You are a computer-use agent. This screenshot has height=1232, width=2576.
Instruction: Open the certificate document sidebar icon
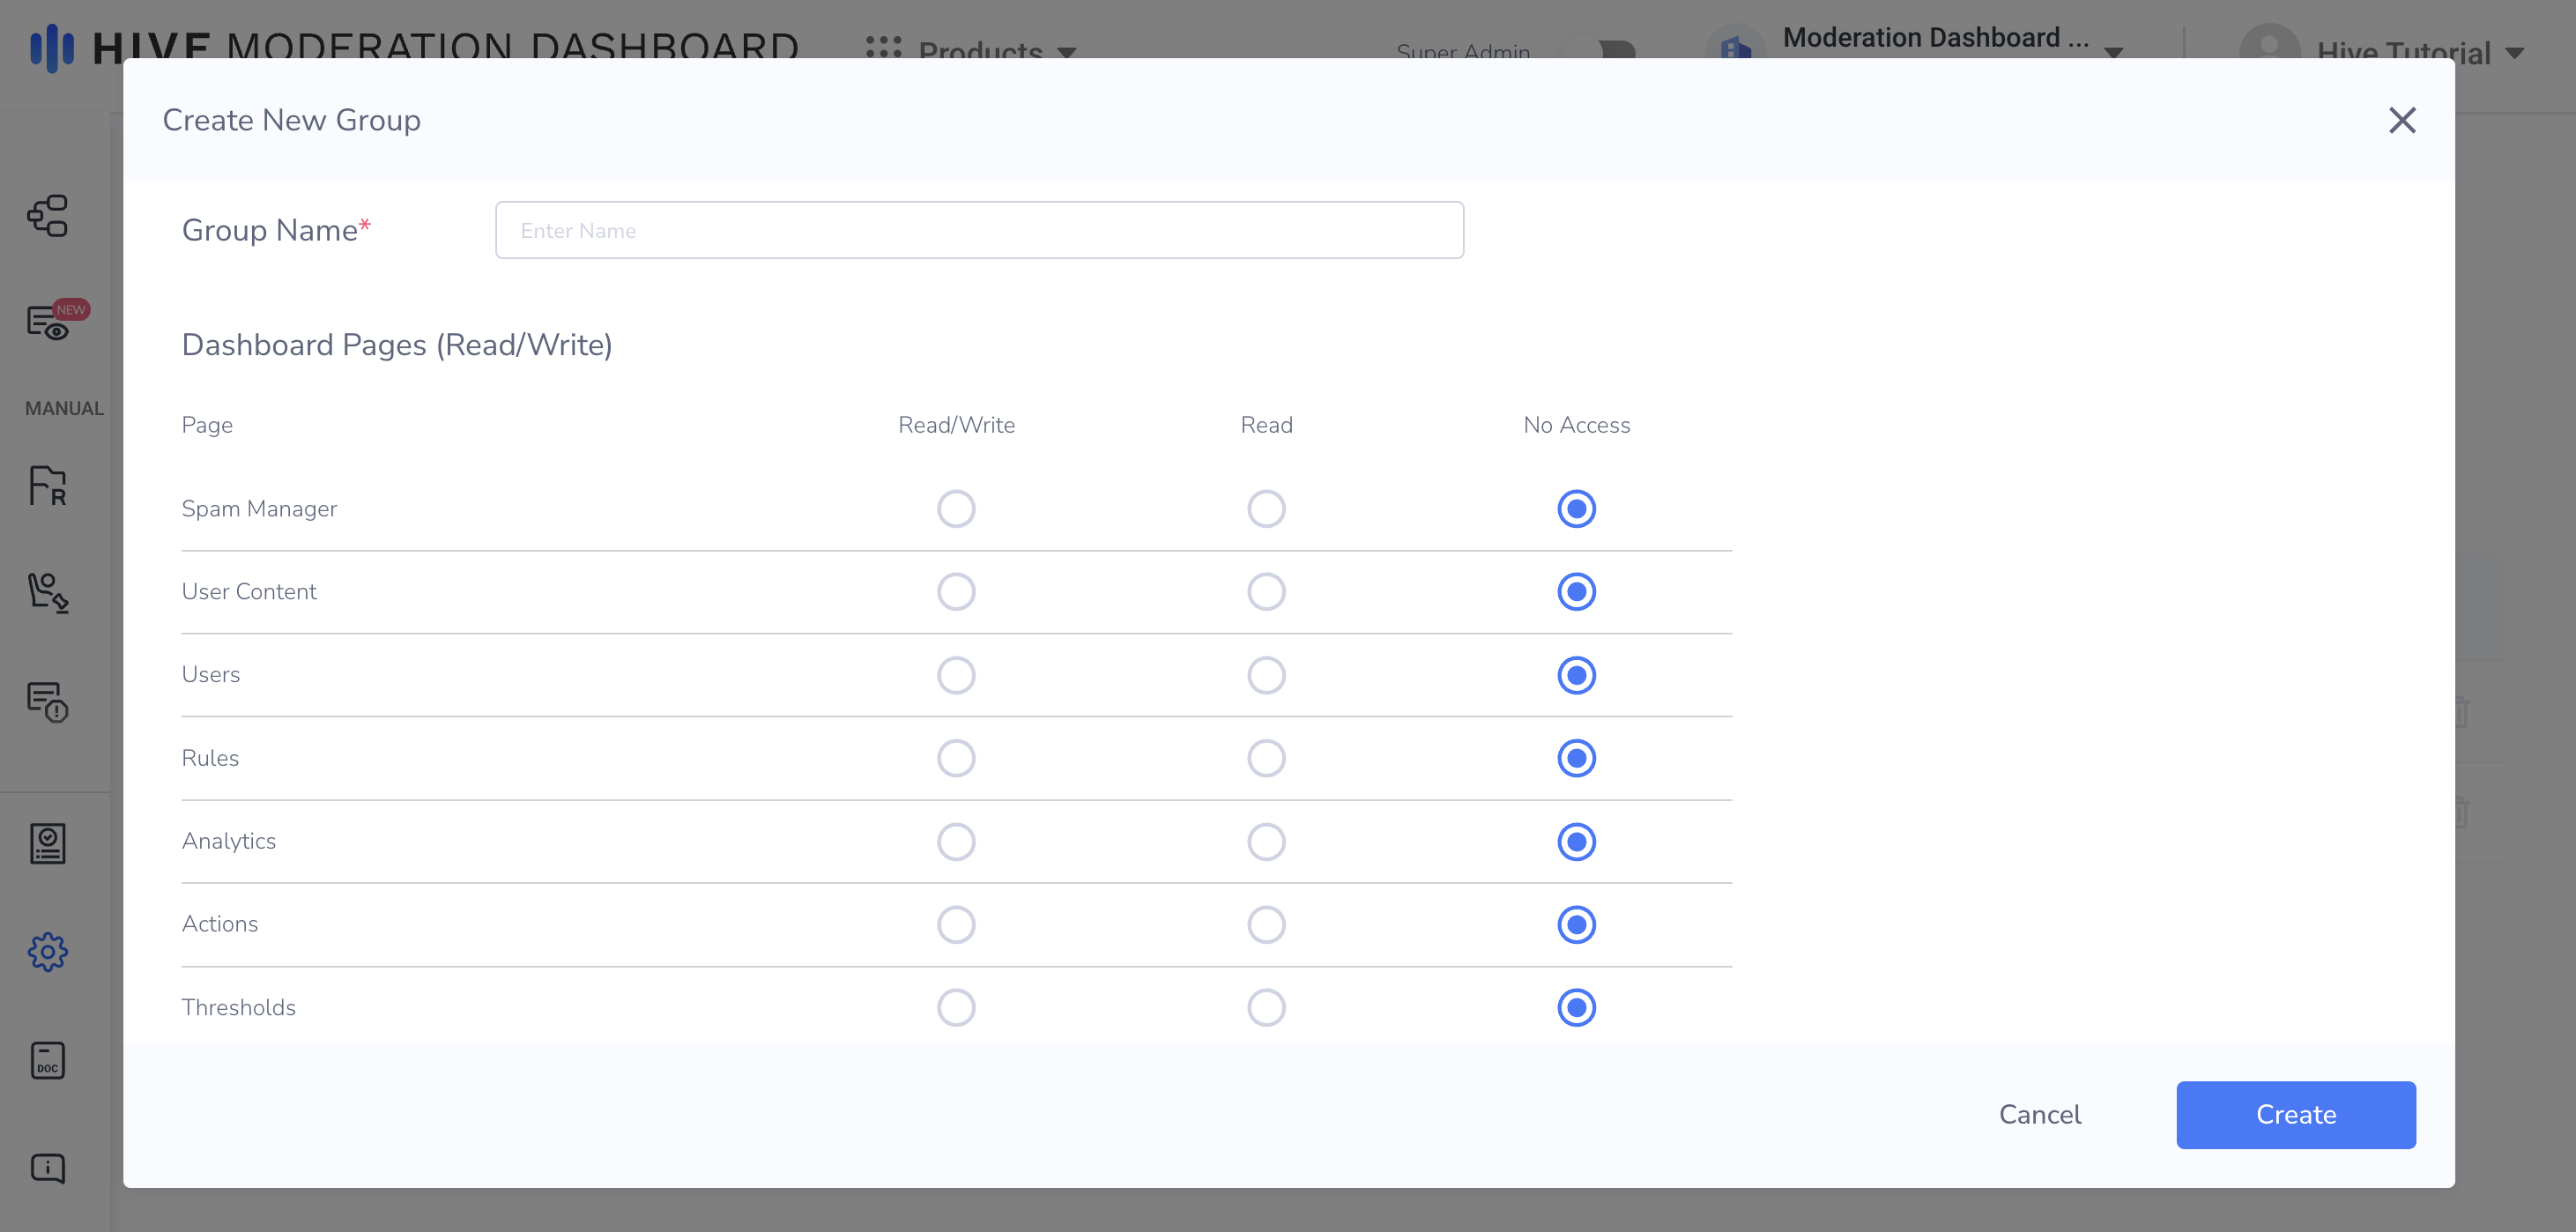pyautogui.click(x=47, y=843)
